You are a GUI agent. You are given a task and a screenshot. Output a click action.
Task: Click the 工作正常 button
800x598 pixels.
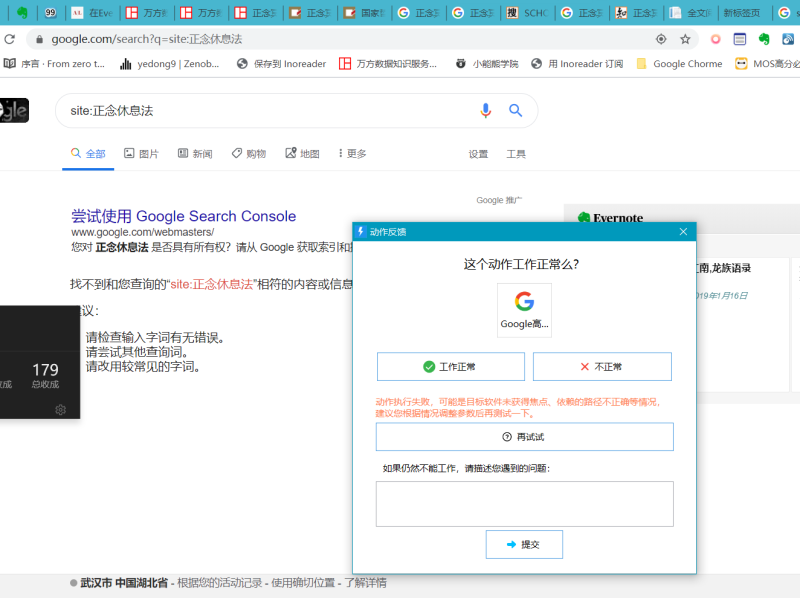tap(451, 366)
